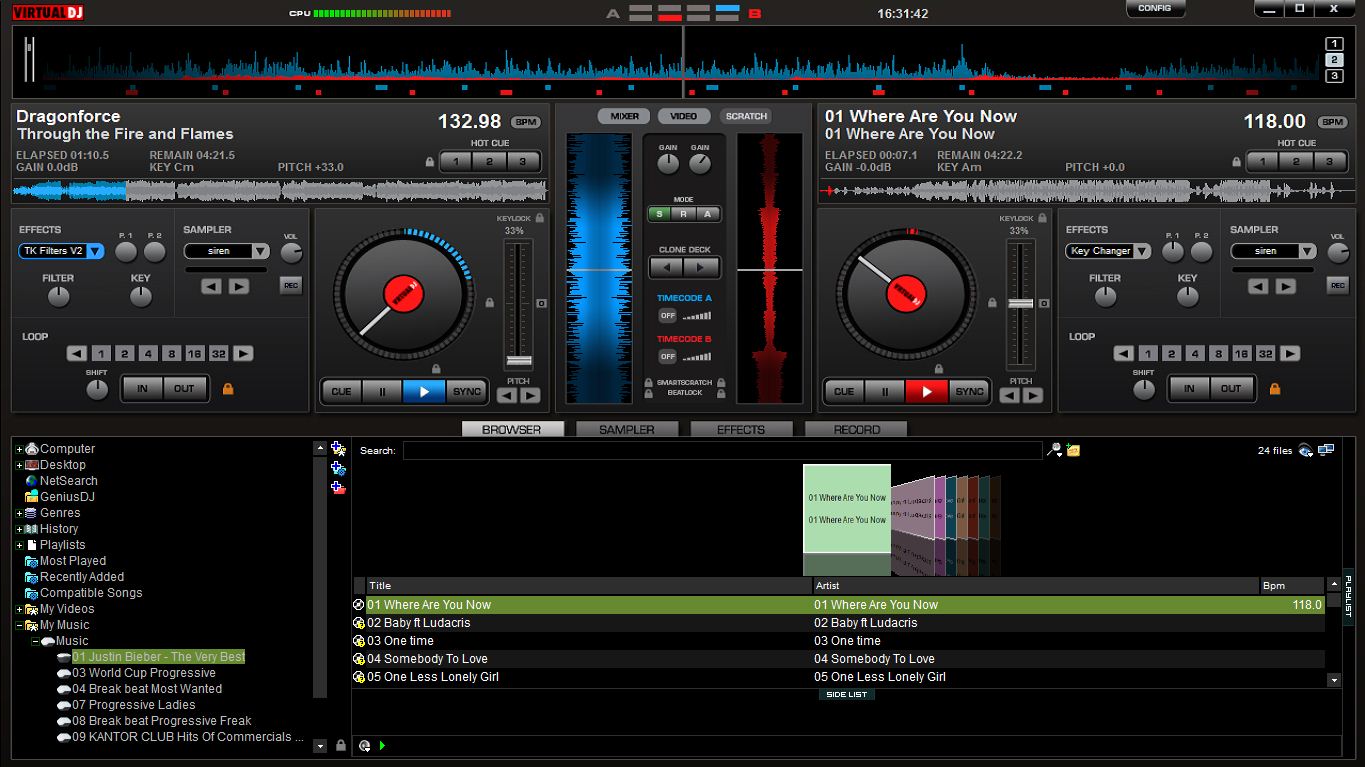Select waveform zoom level 3
The image size is (1365, 767).
[1334, 76]
